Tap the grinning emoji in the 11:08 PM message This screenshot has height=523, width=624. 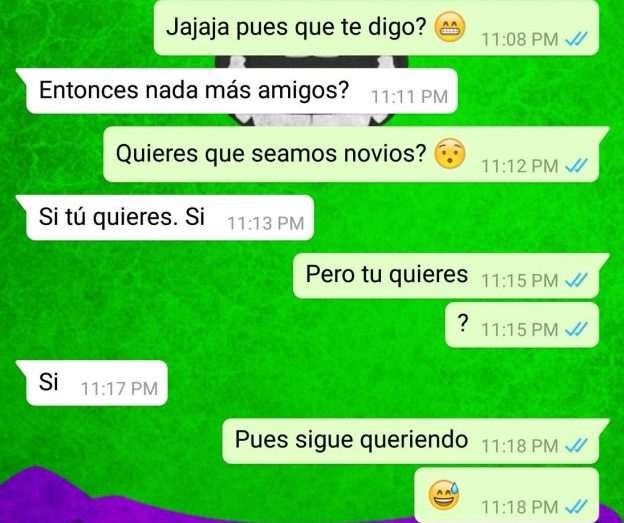tap(450, 27)
